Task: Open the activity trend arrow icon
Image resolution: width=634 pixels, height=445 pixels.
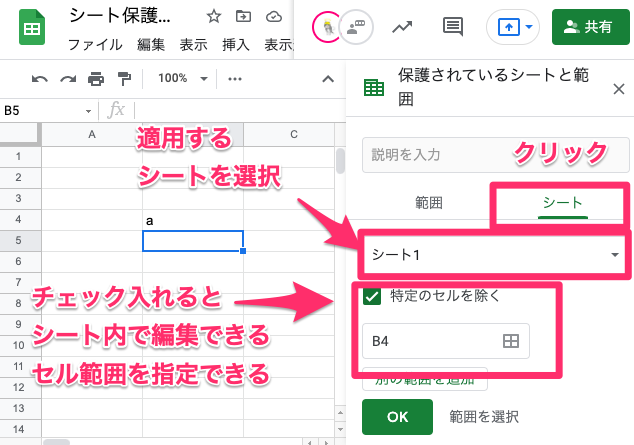Action: pos(402,27)
